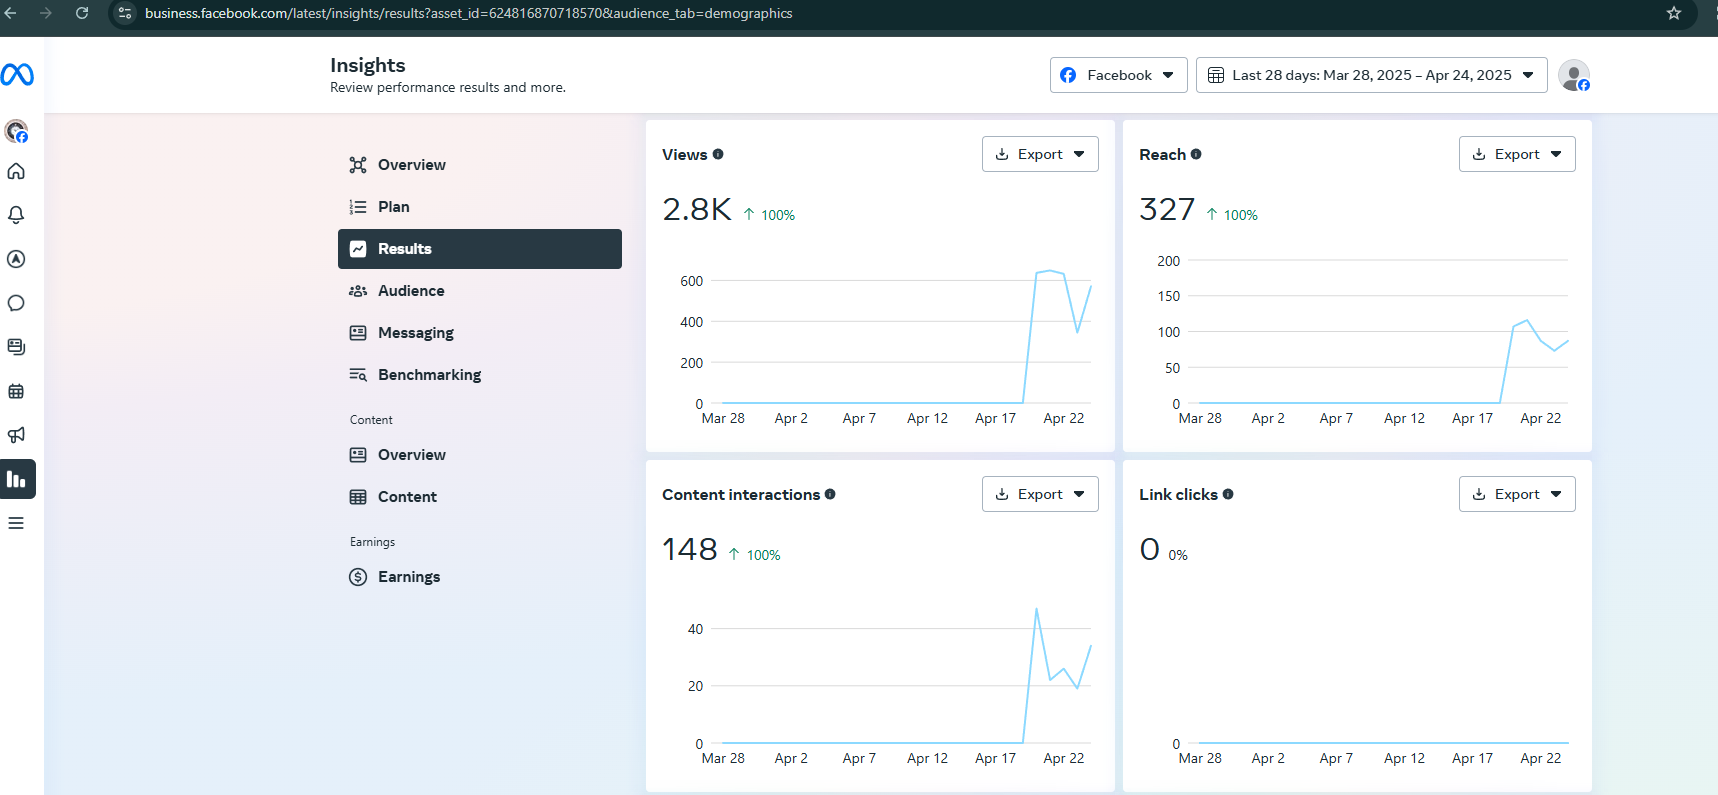Viewport: 1718px width, 795px height.
Task: Open the Ads compass icon in sidebar
Action: tap(16, 259)
